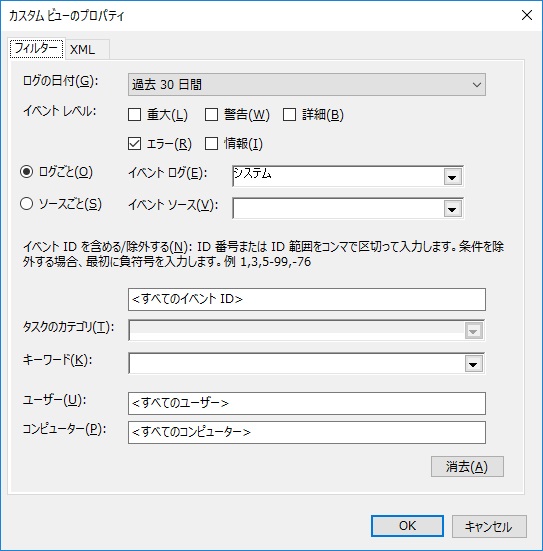This screenshot has width=543, height=551.
Task: Select the ログごと(O) radio button
Action: [27, 172]
